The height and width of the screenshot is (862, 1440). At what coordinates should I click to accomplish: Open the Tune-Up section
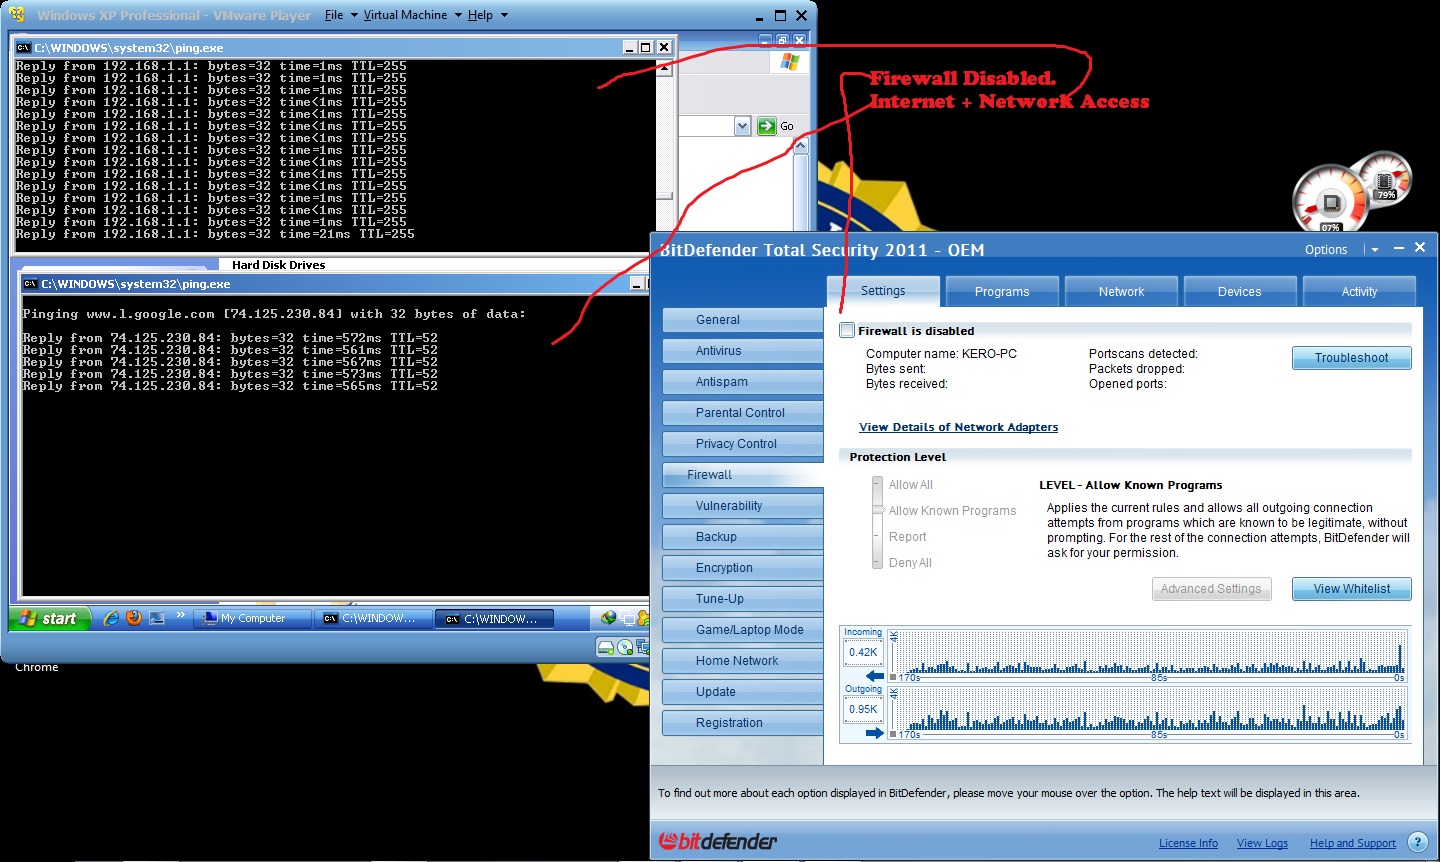point(742,599)
